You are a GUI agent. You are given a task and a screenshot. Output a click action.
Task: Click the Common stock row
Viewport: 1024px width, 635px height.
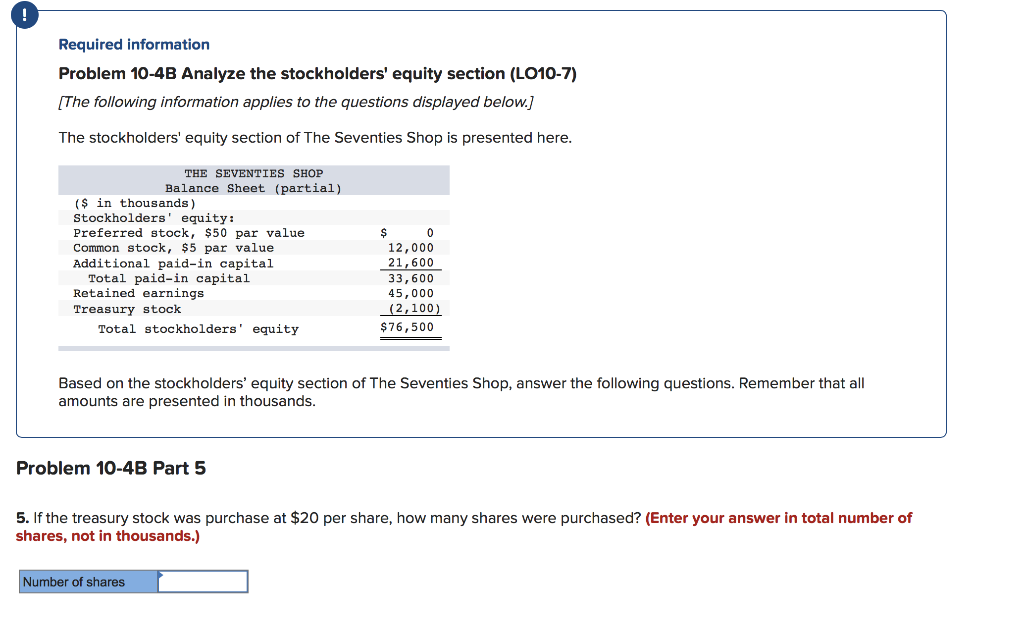170,247
